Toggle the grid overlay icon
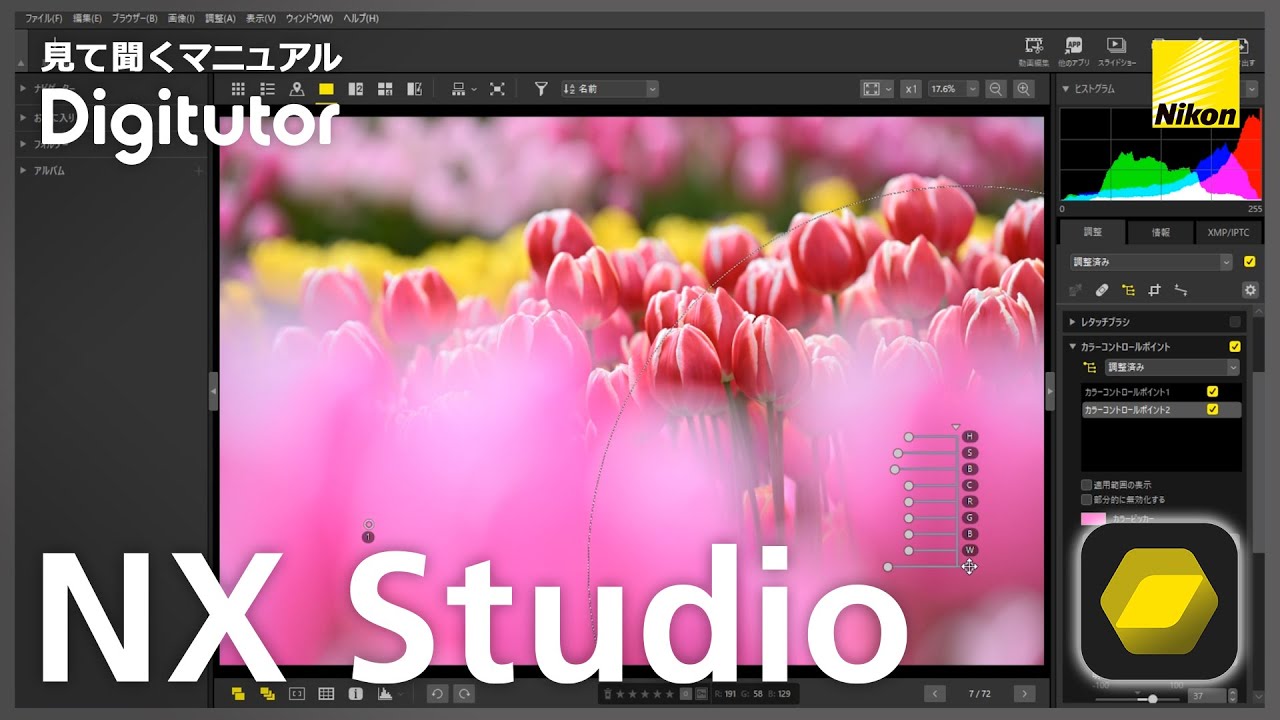1280x720 pixels. click(326, 693)
